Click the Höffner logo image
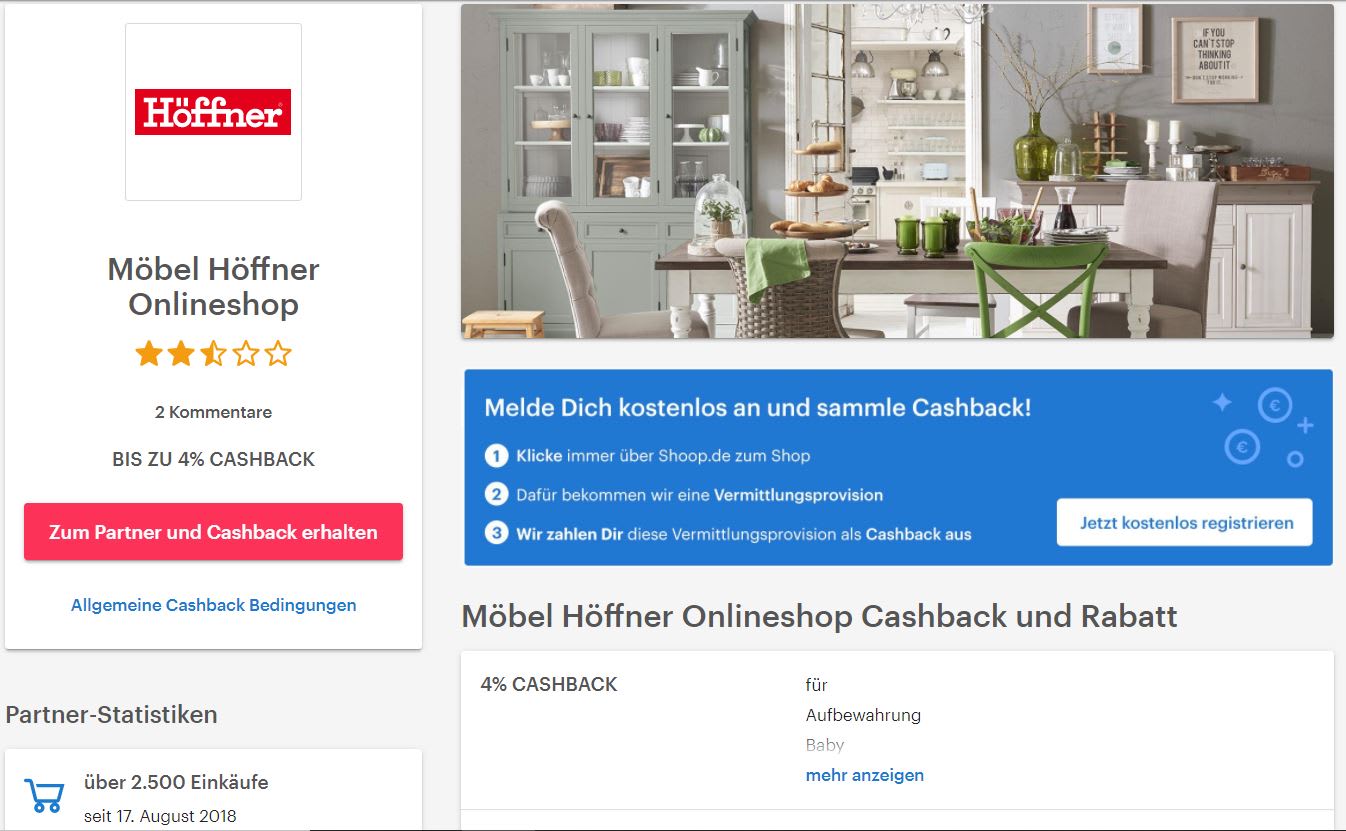This screenshot has width=1346, height=831. pyautogui.click(x=213, y=112)
